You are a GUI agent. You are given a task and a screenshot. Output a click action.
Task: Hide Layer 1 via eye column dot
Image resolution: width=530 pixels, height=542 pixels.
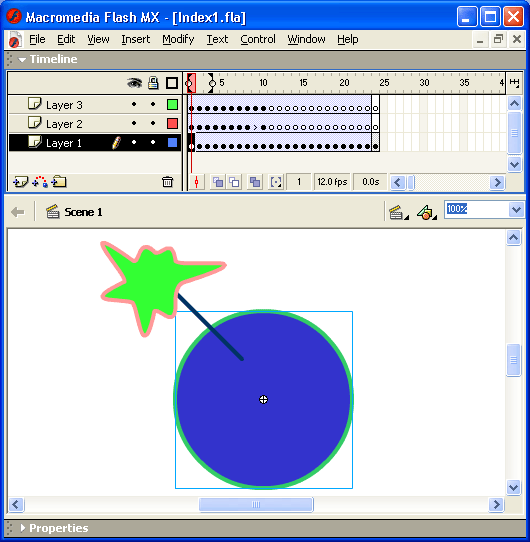(x=134, y=142)
